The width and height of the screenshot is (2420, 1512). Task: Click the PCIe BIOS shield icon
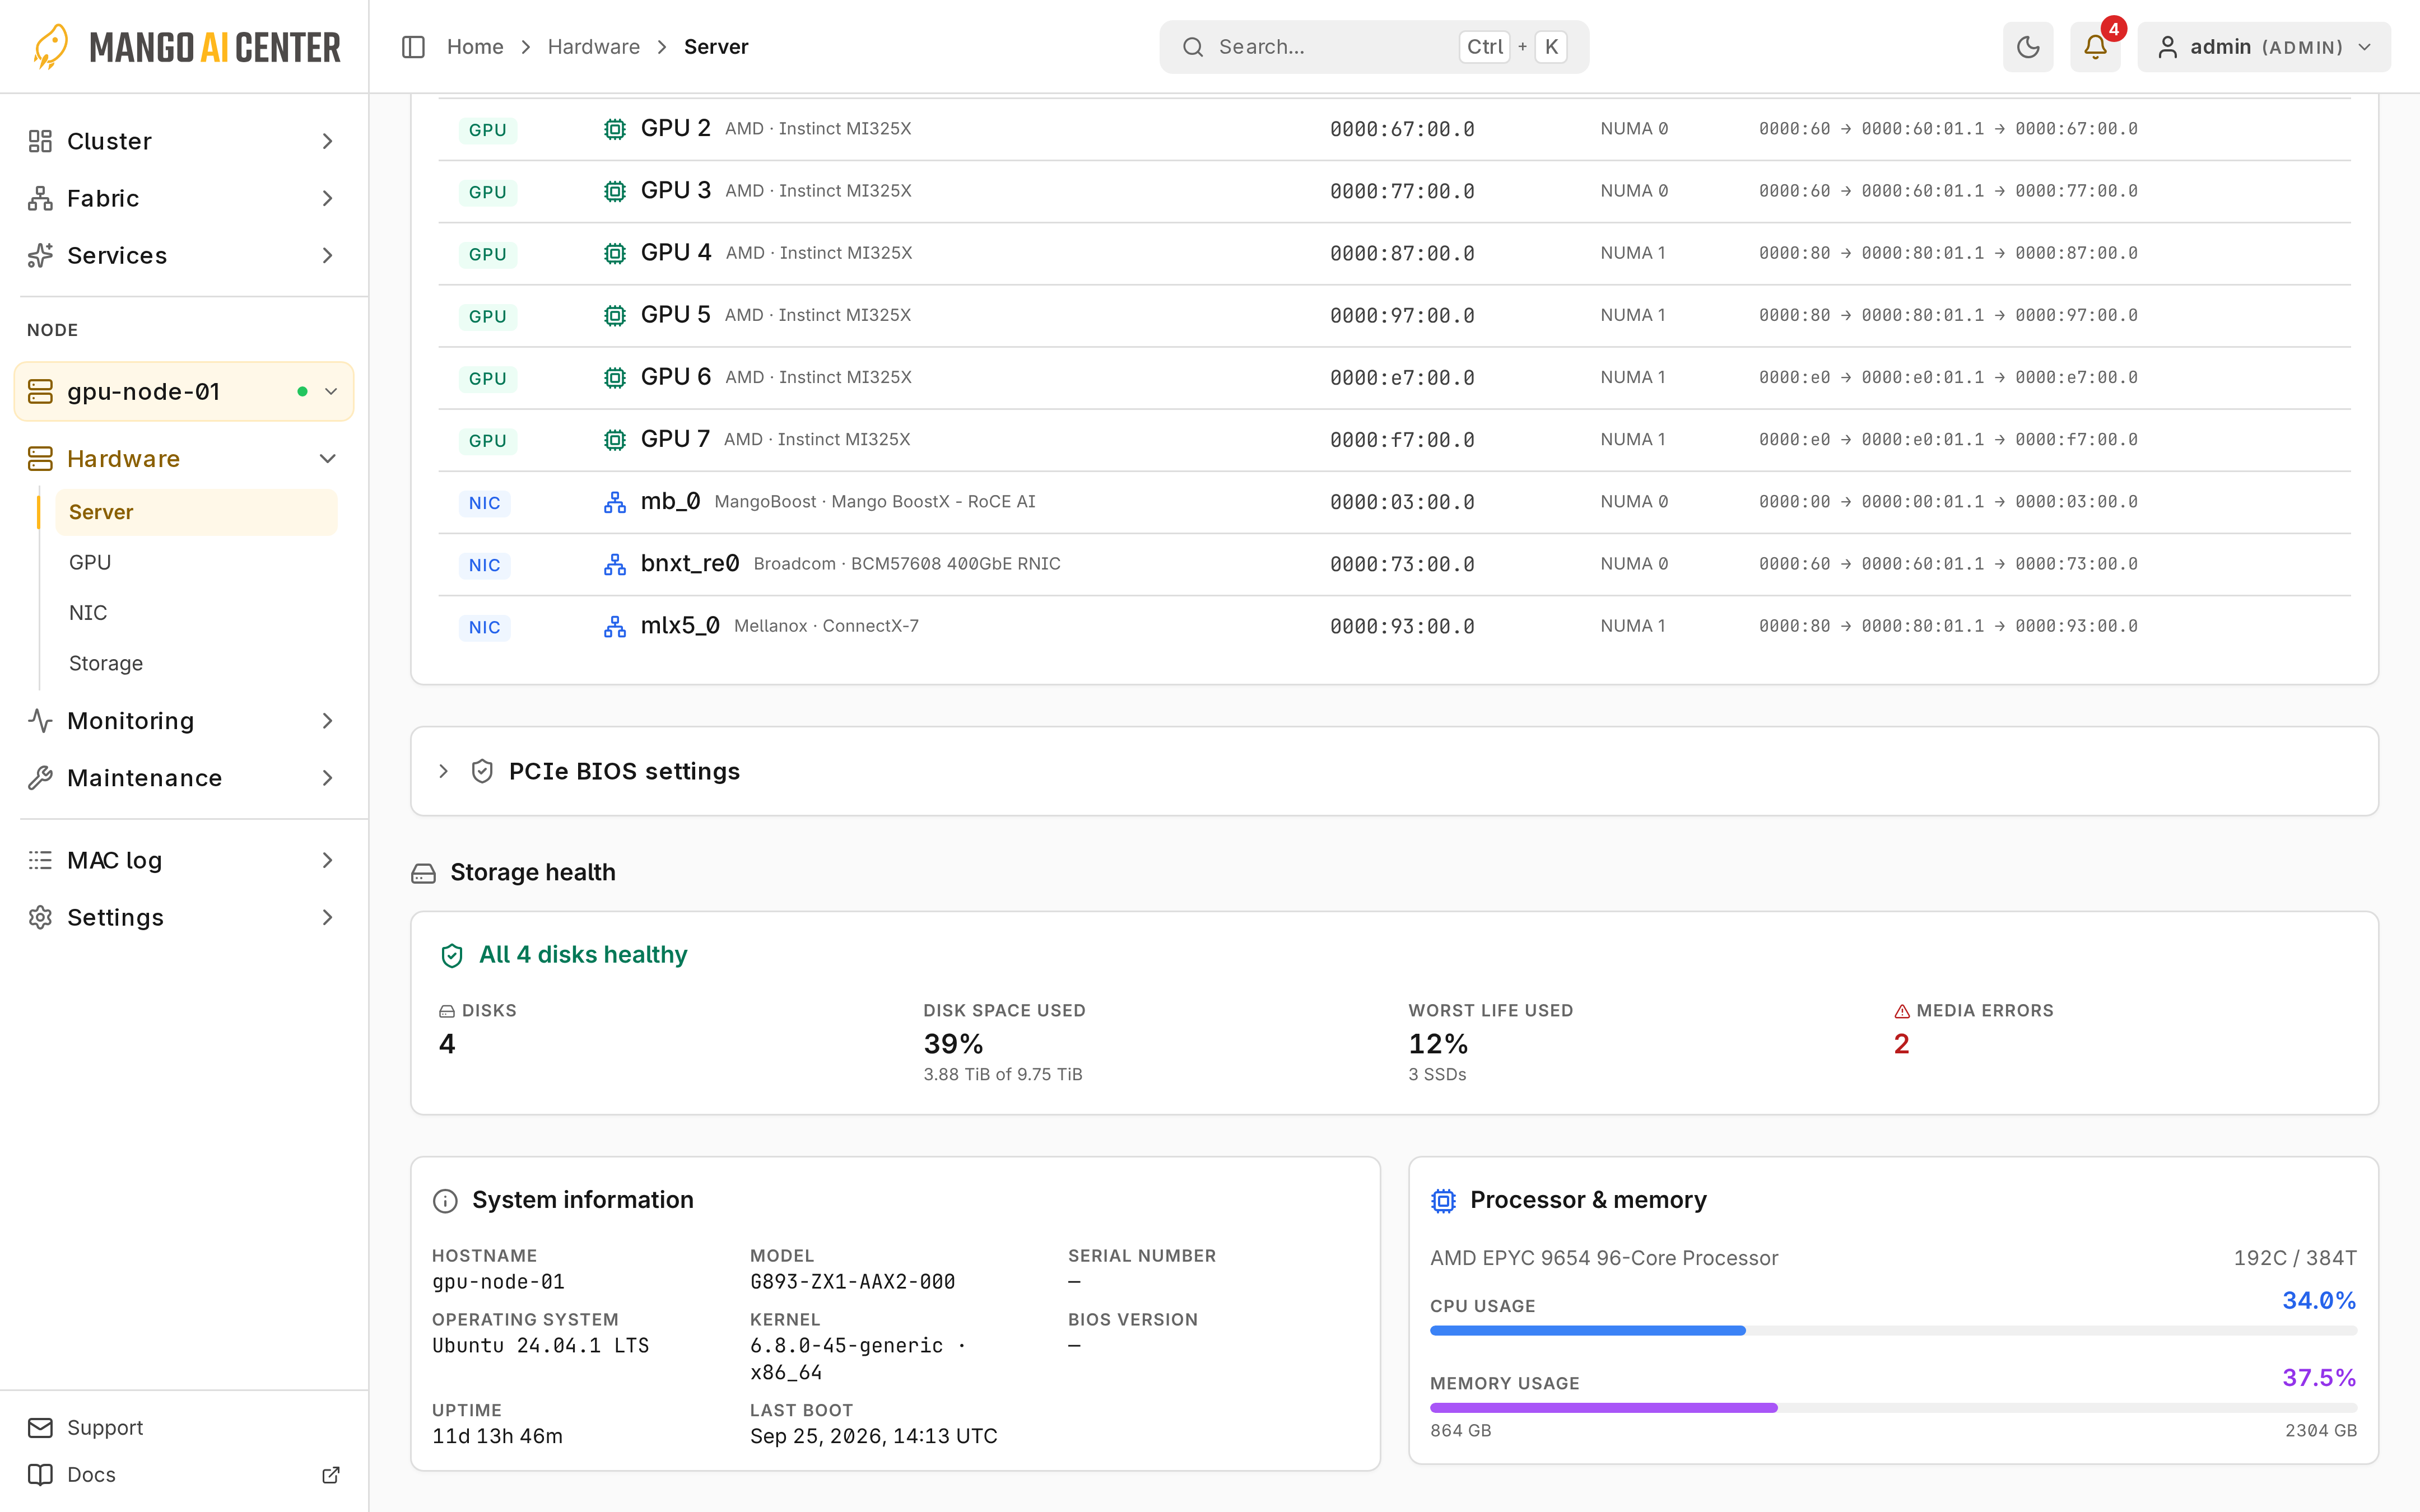pos(482,771)
